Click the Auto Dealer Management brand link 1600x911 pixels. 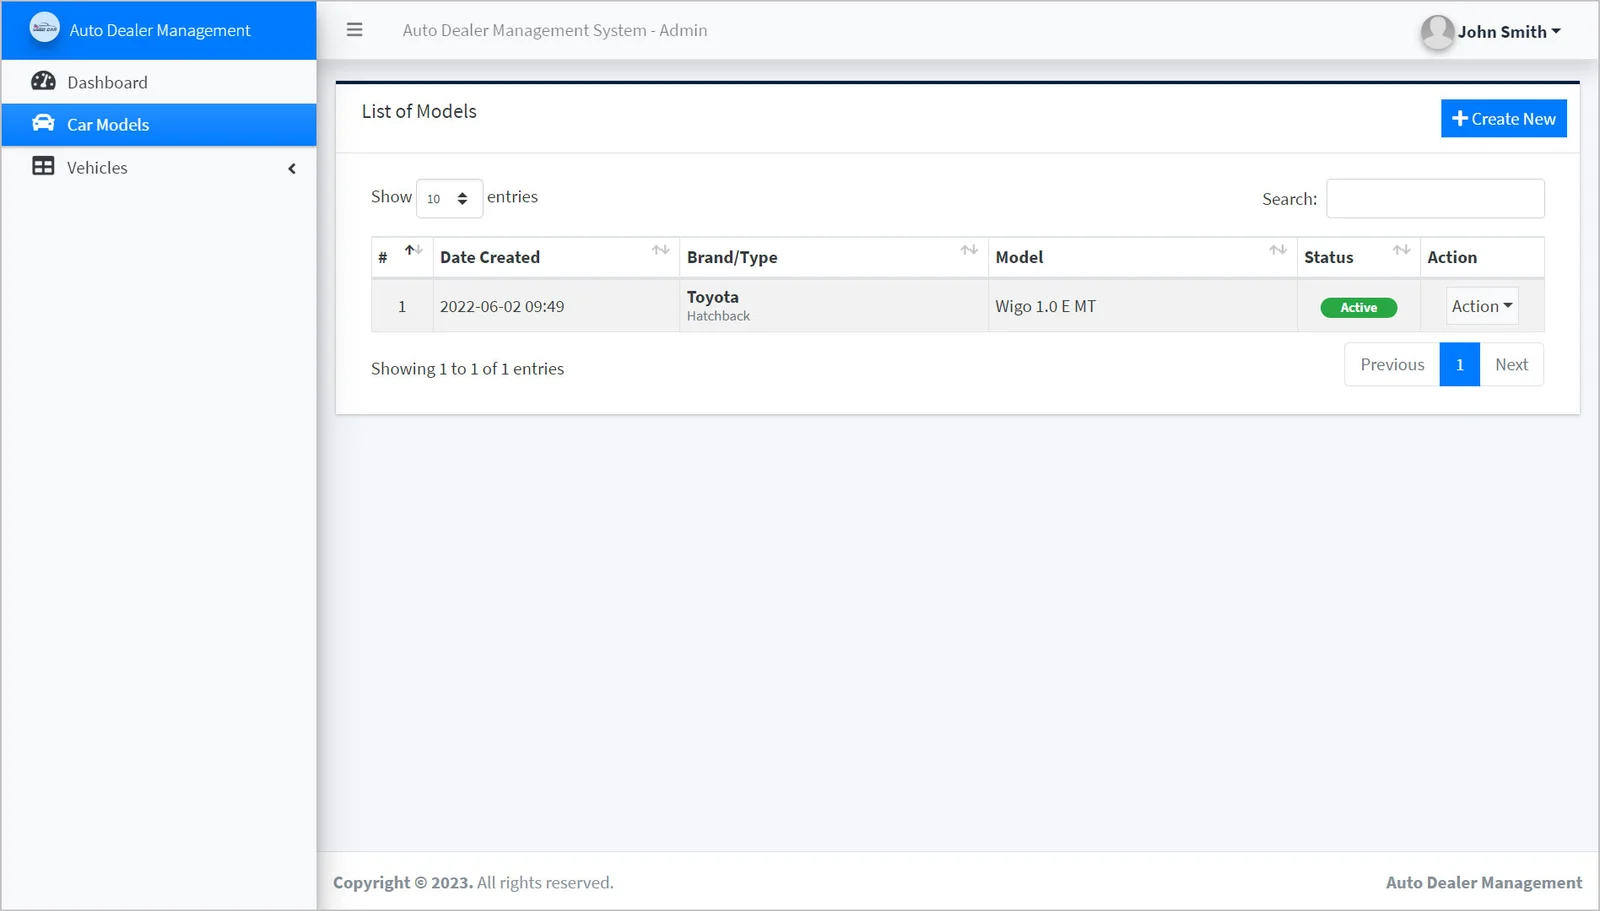coord(159,30)
